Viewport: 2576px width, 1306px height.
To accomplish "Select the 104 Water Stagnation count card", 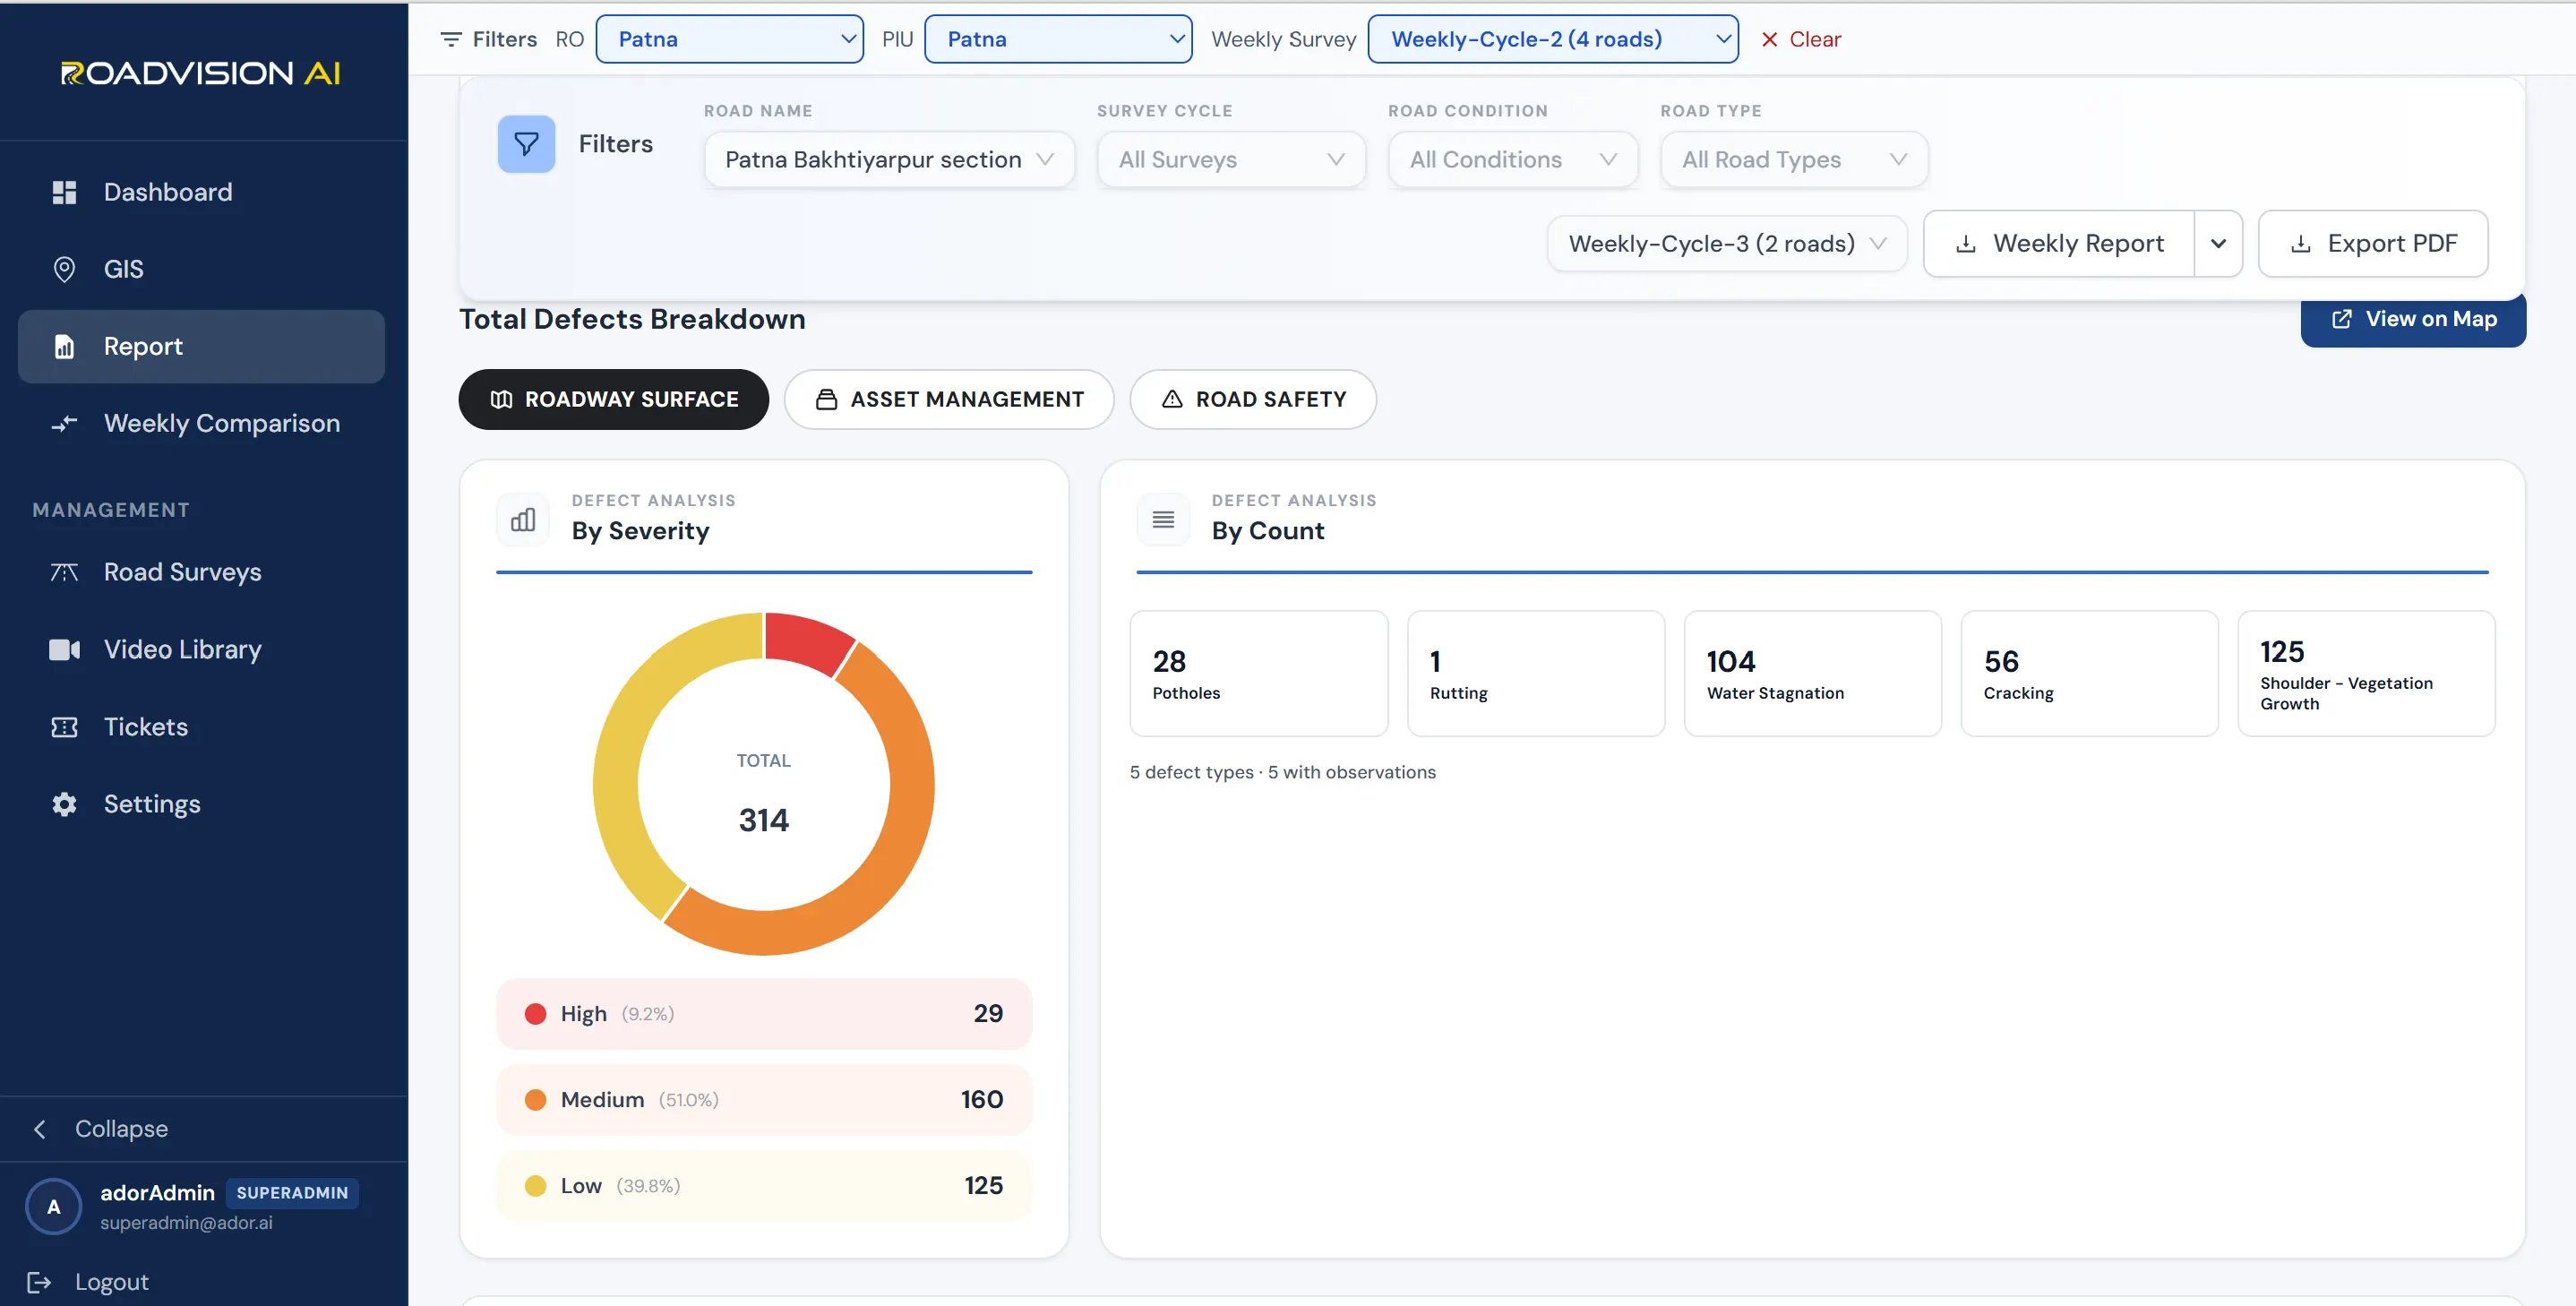I will 1812,674.
